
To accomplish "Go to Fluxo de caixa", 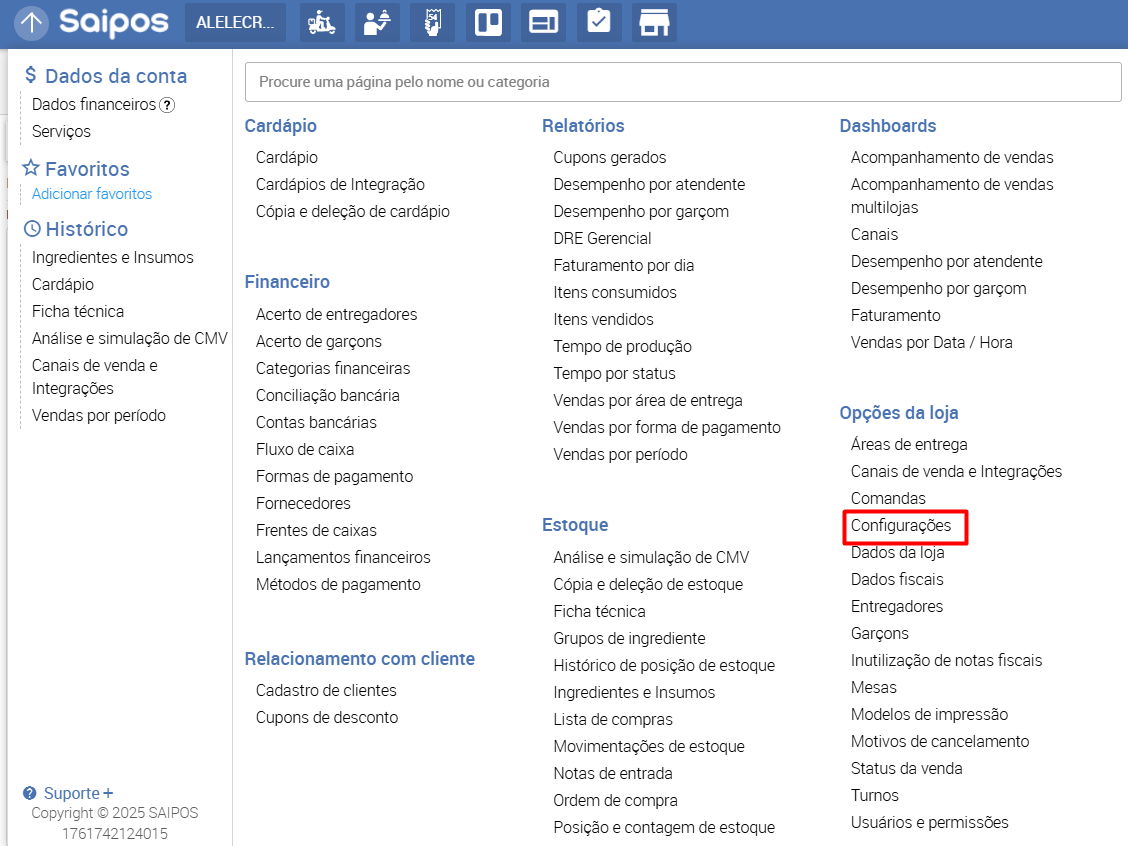I will tap(305, 449).
